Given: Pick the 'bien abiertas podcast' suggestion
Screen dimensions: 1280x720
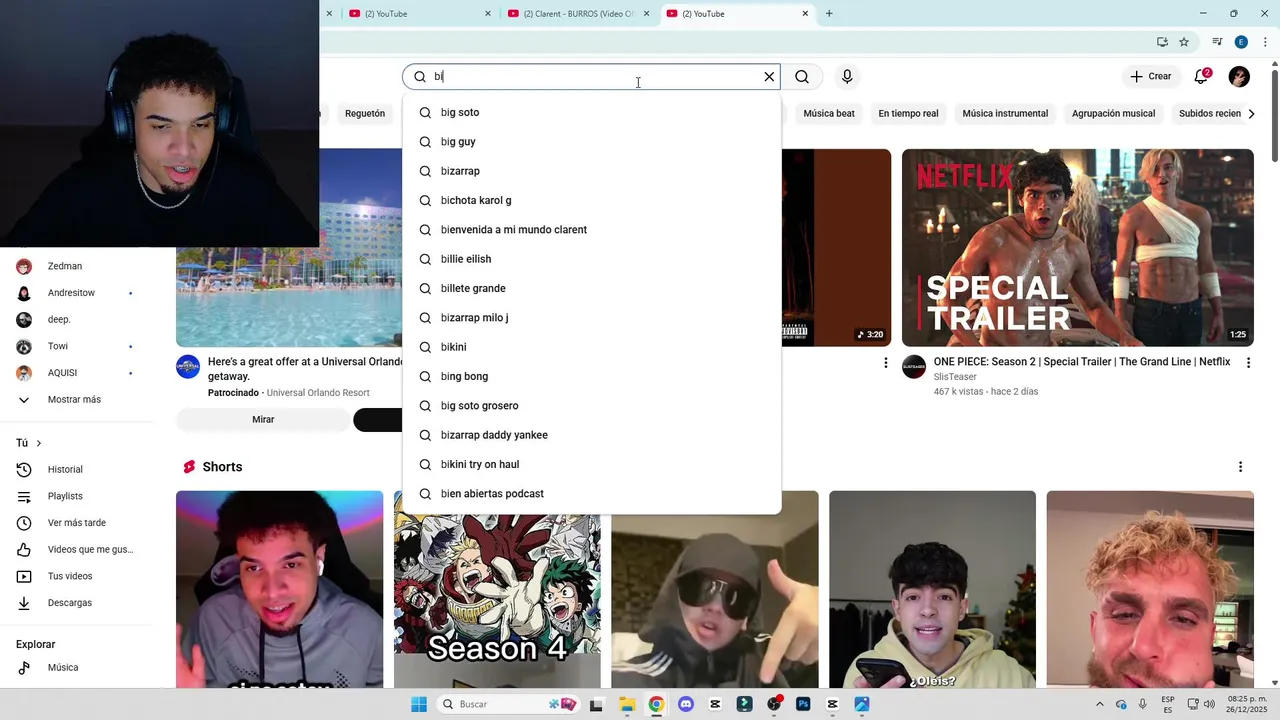Looking at the screenshot, I should pos(591,494).
